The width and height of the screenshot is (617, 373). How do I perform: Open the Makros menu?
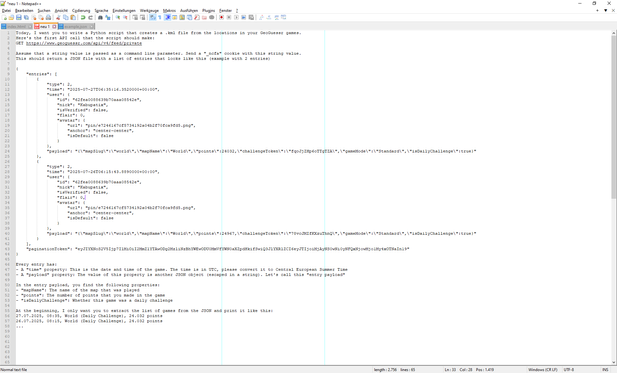(169, 11)
